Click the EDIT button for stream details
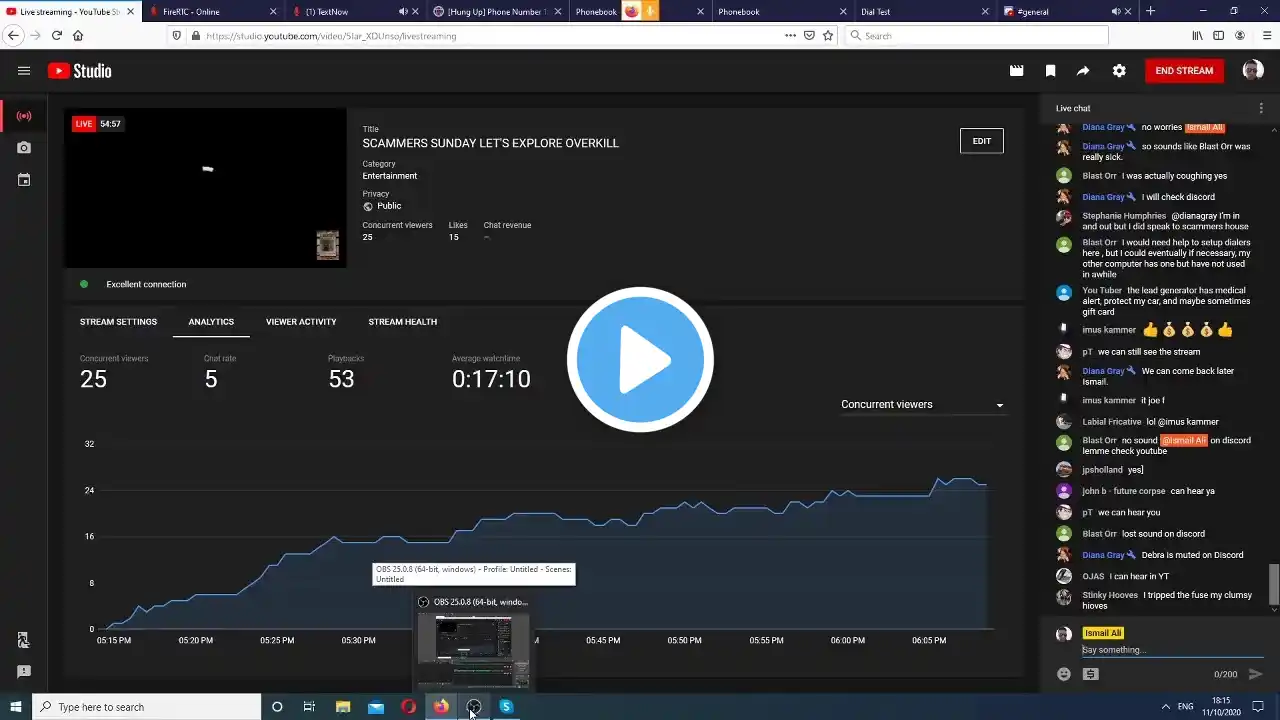Screen dimensions: 1280x720 [x=982, y=141]
